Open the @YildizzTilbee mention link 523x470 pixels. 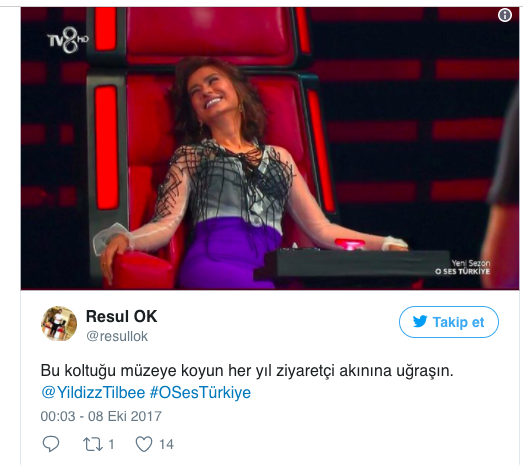click(93, 392)
